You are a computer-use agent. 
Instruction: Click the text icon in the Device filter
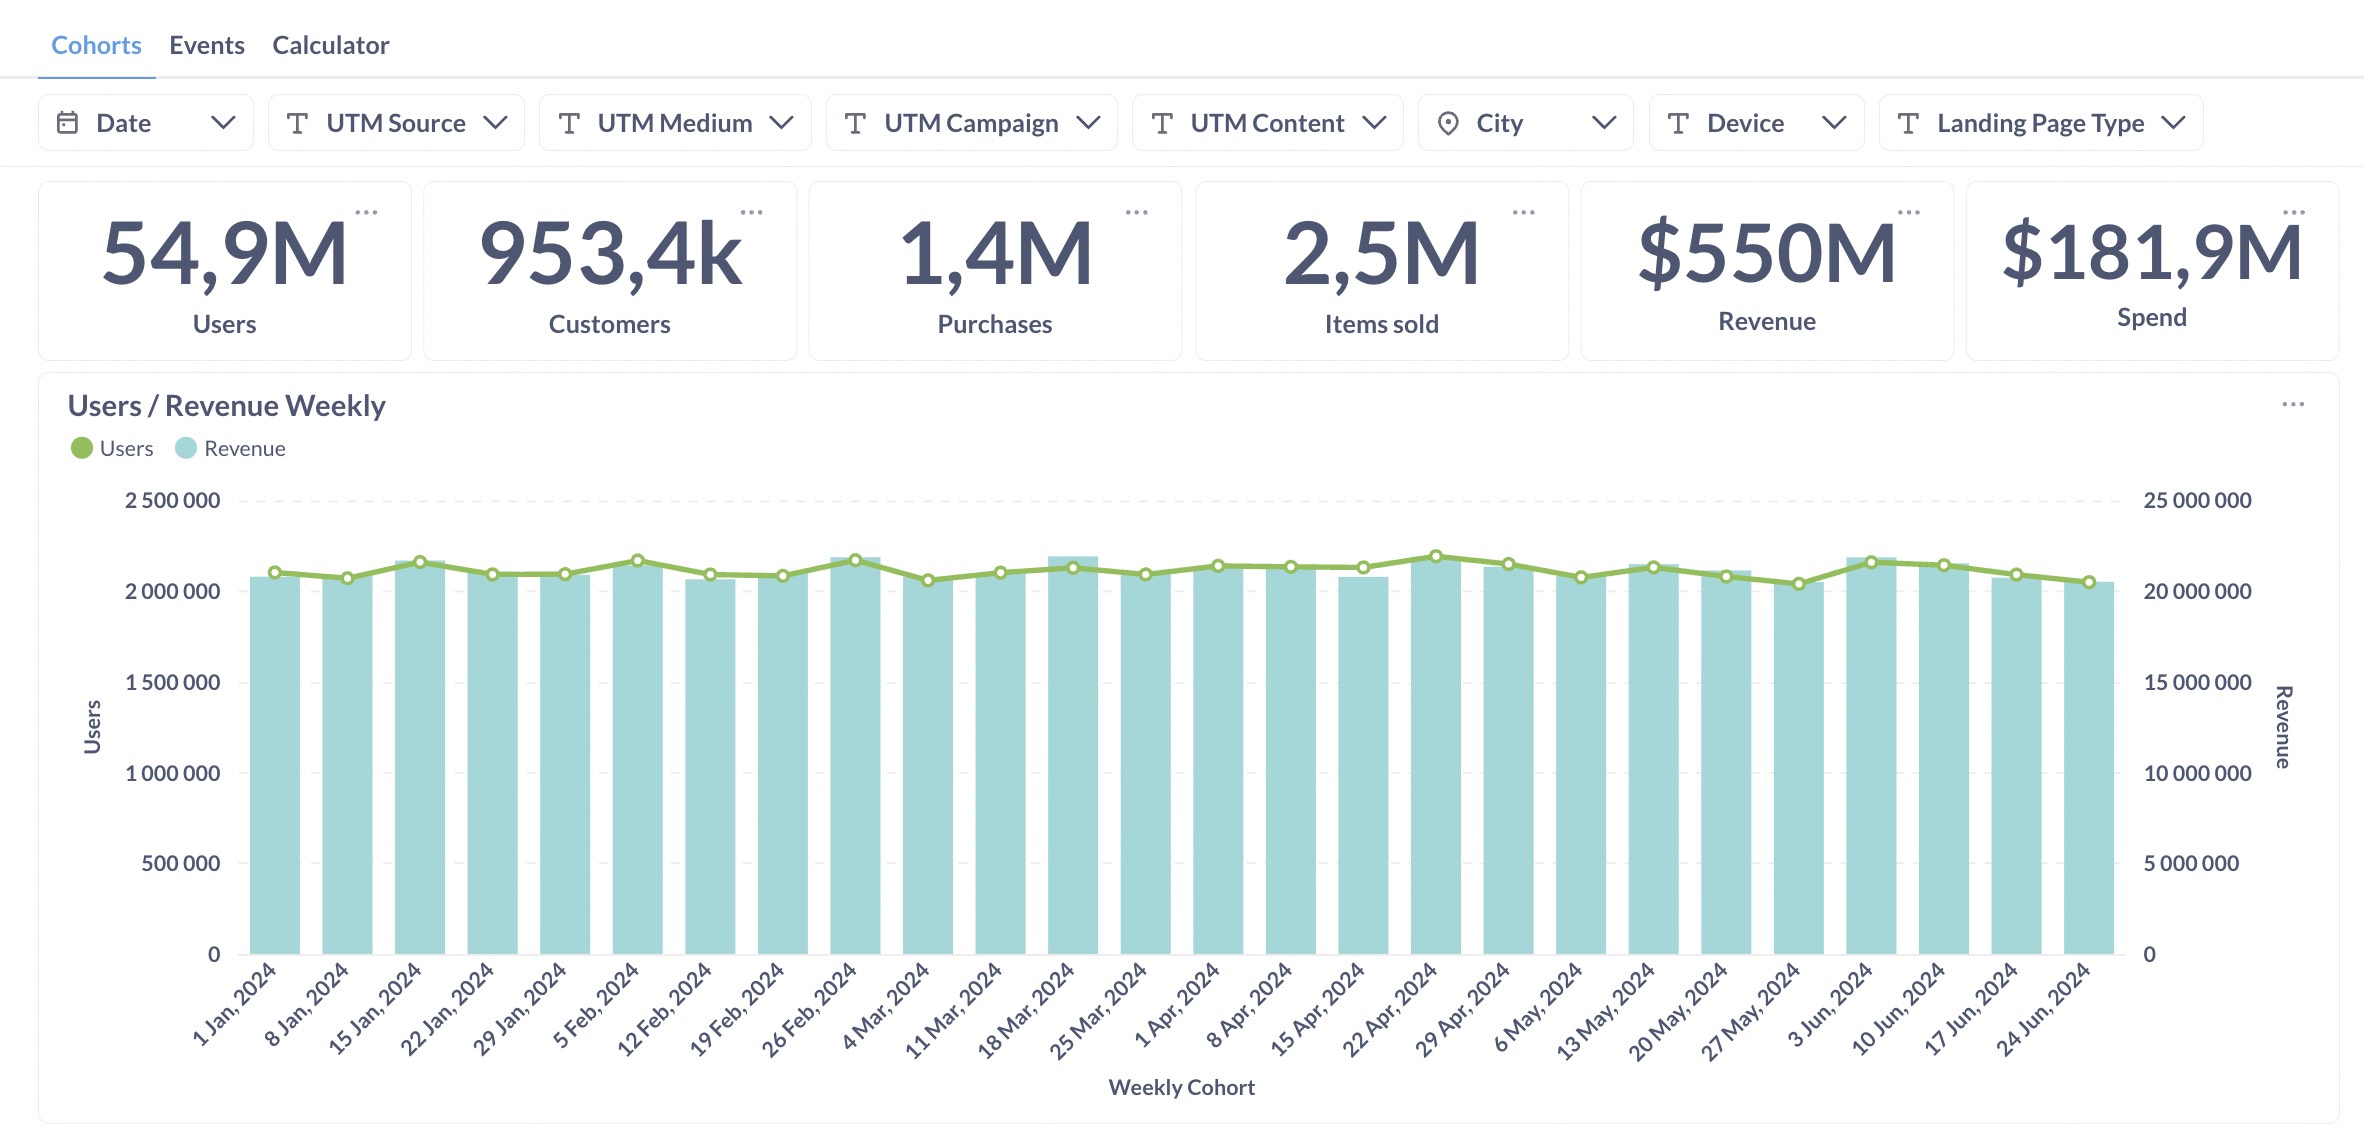(x=1679, y=122)
